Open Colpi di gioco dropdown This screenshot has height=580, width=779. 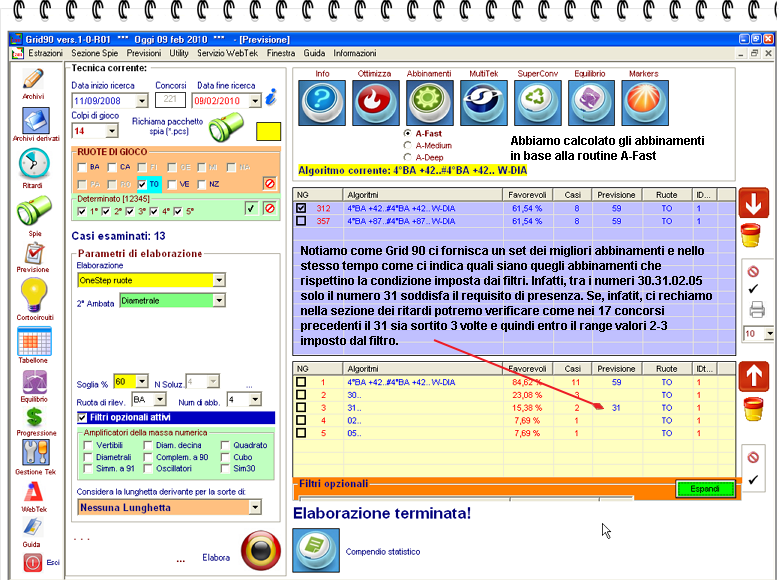[112, 131]
